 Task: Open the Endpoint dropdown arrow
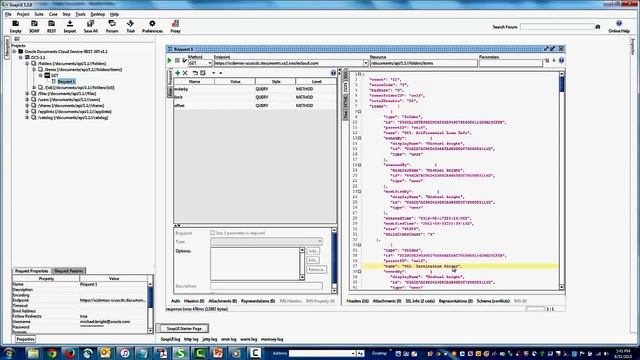[366, 63]
